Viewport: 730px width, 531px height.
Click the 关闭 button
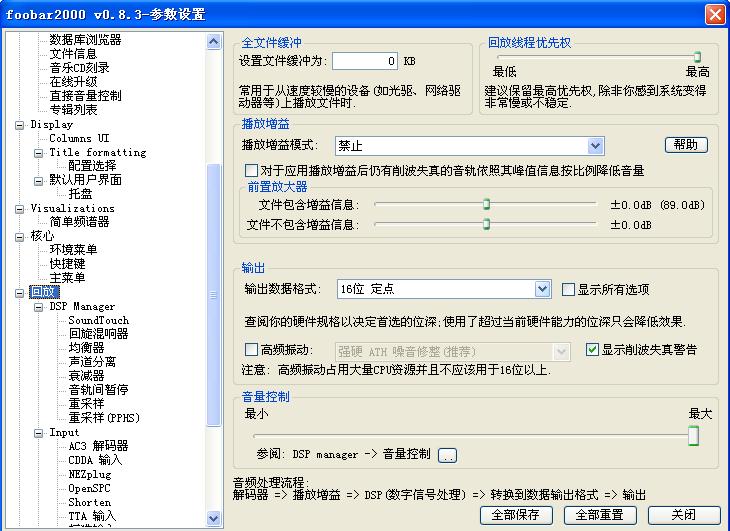pyautogui.click(x=684, y=515)
